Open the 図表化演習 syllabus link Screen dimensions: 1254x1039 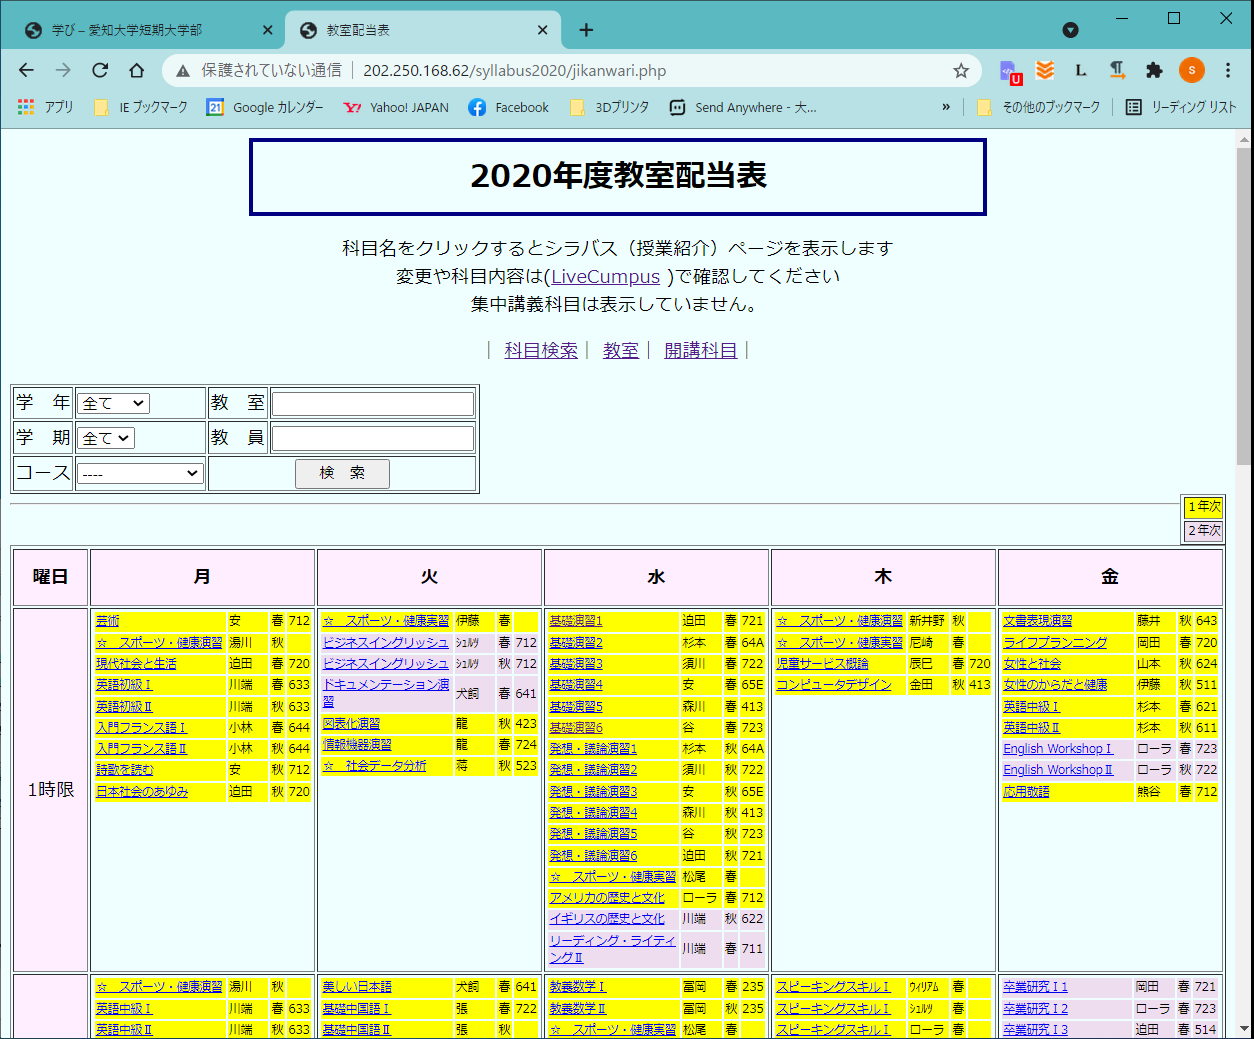coord(351,724)
